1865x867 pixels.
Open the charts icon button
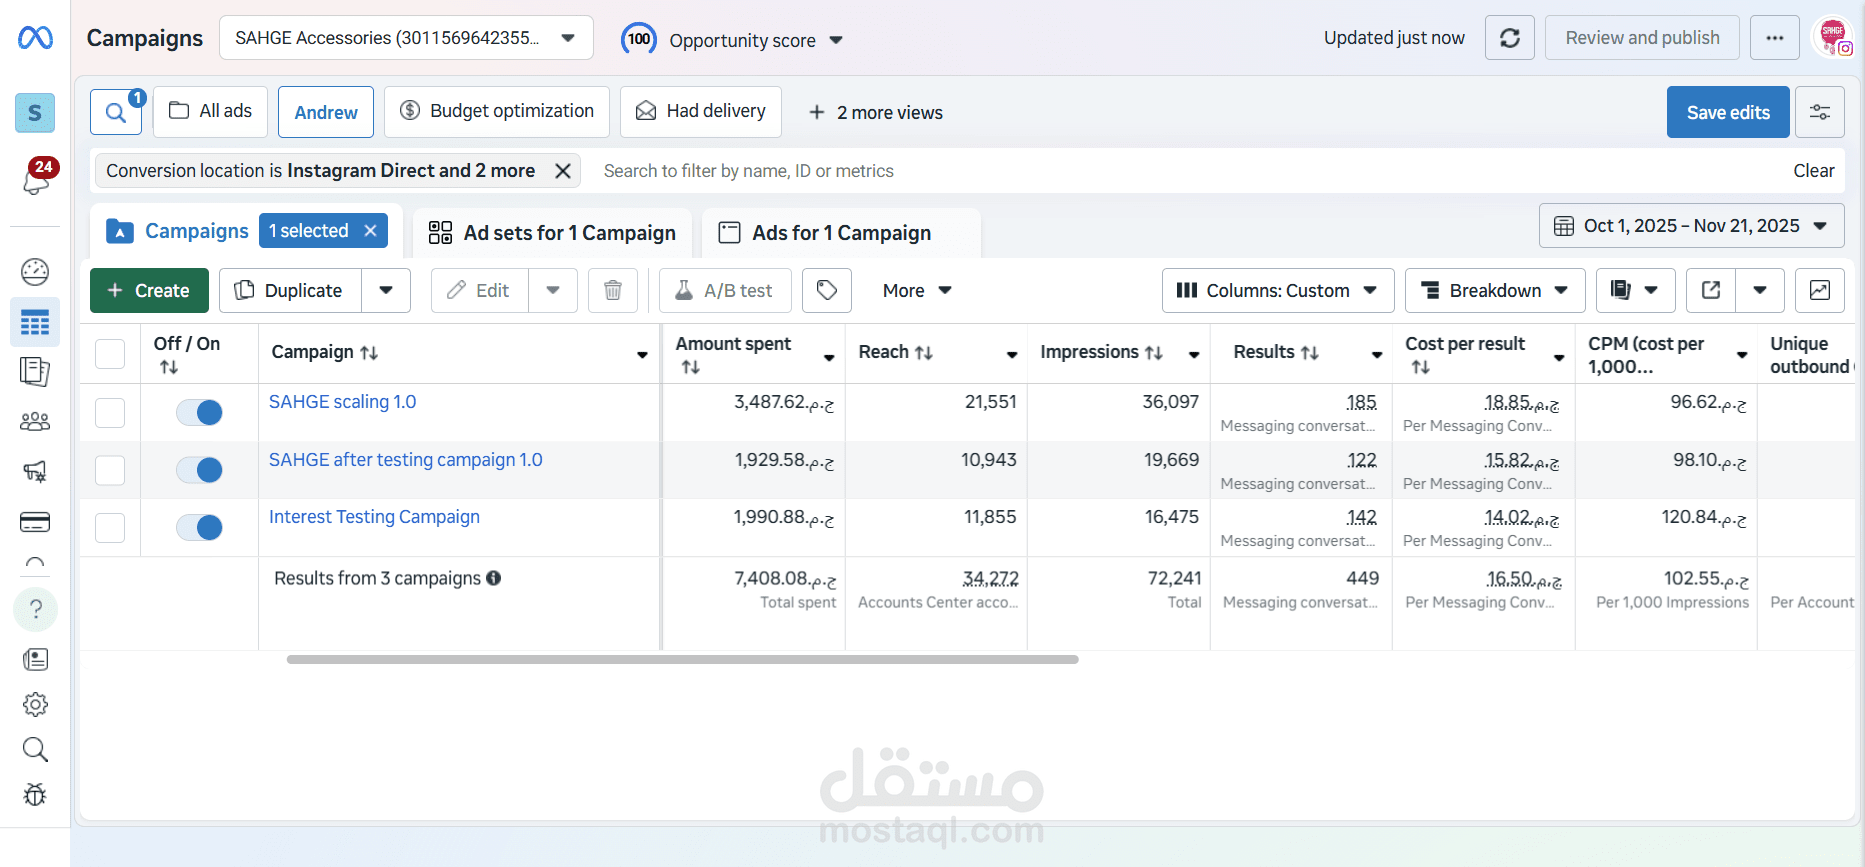(x=1820, y=290)
